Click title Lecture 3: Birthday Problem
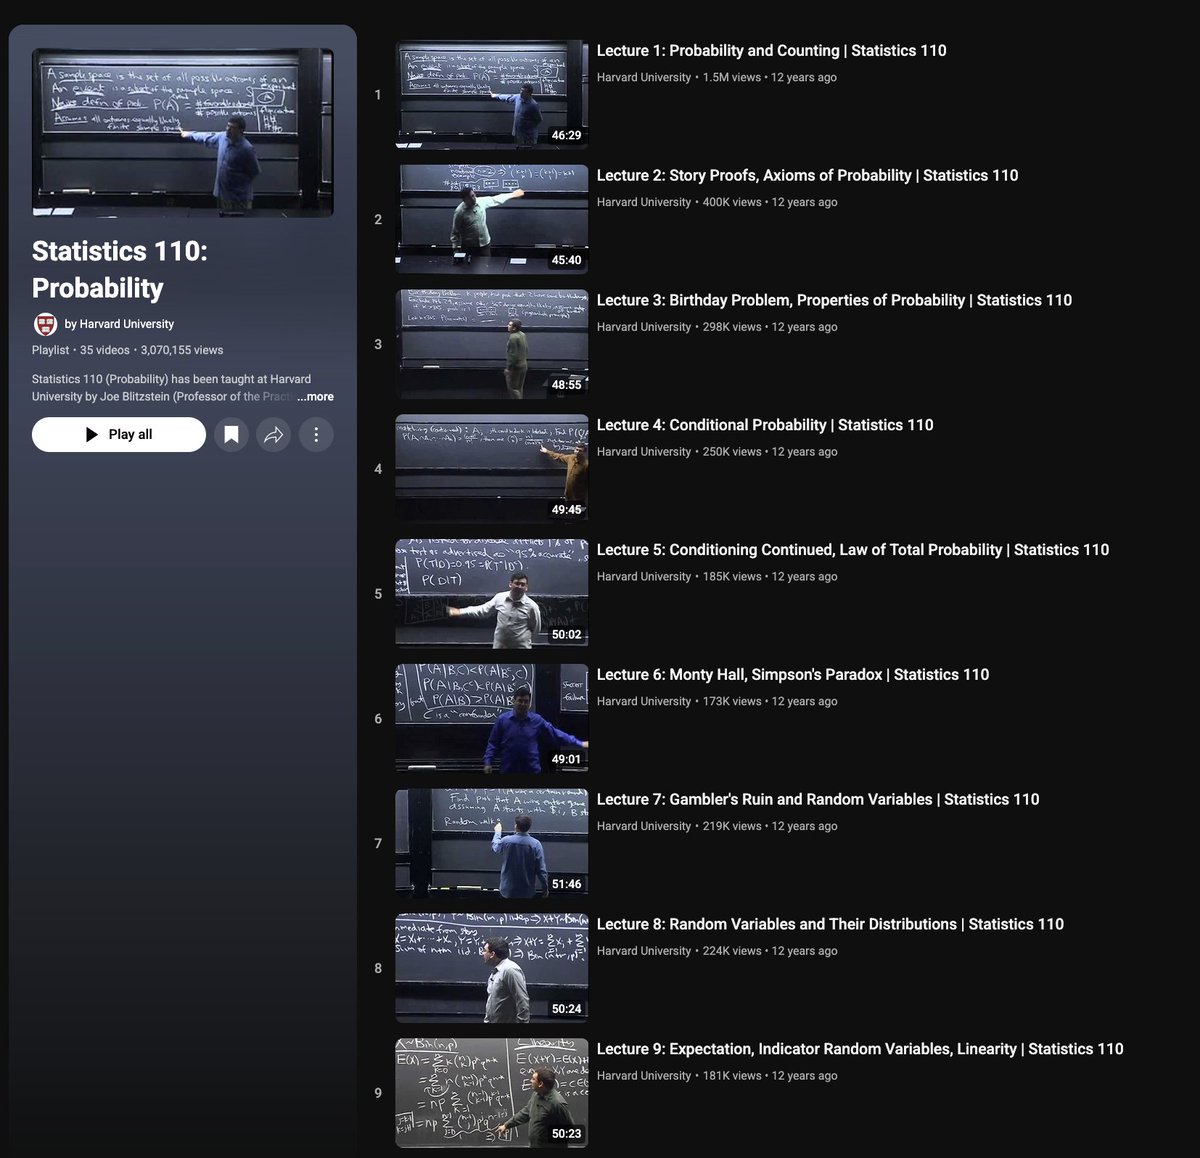The height and width of the screenshot is (1158, 1200). coord(834,300)
